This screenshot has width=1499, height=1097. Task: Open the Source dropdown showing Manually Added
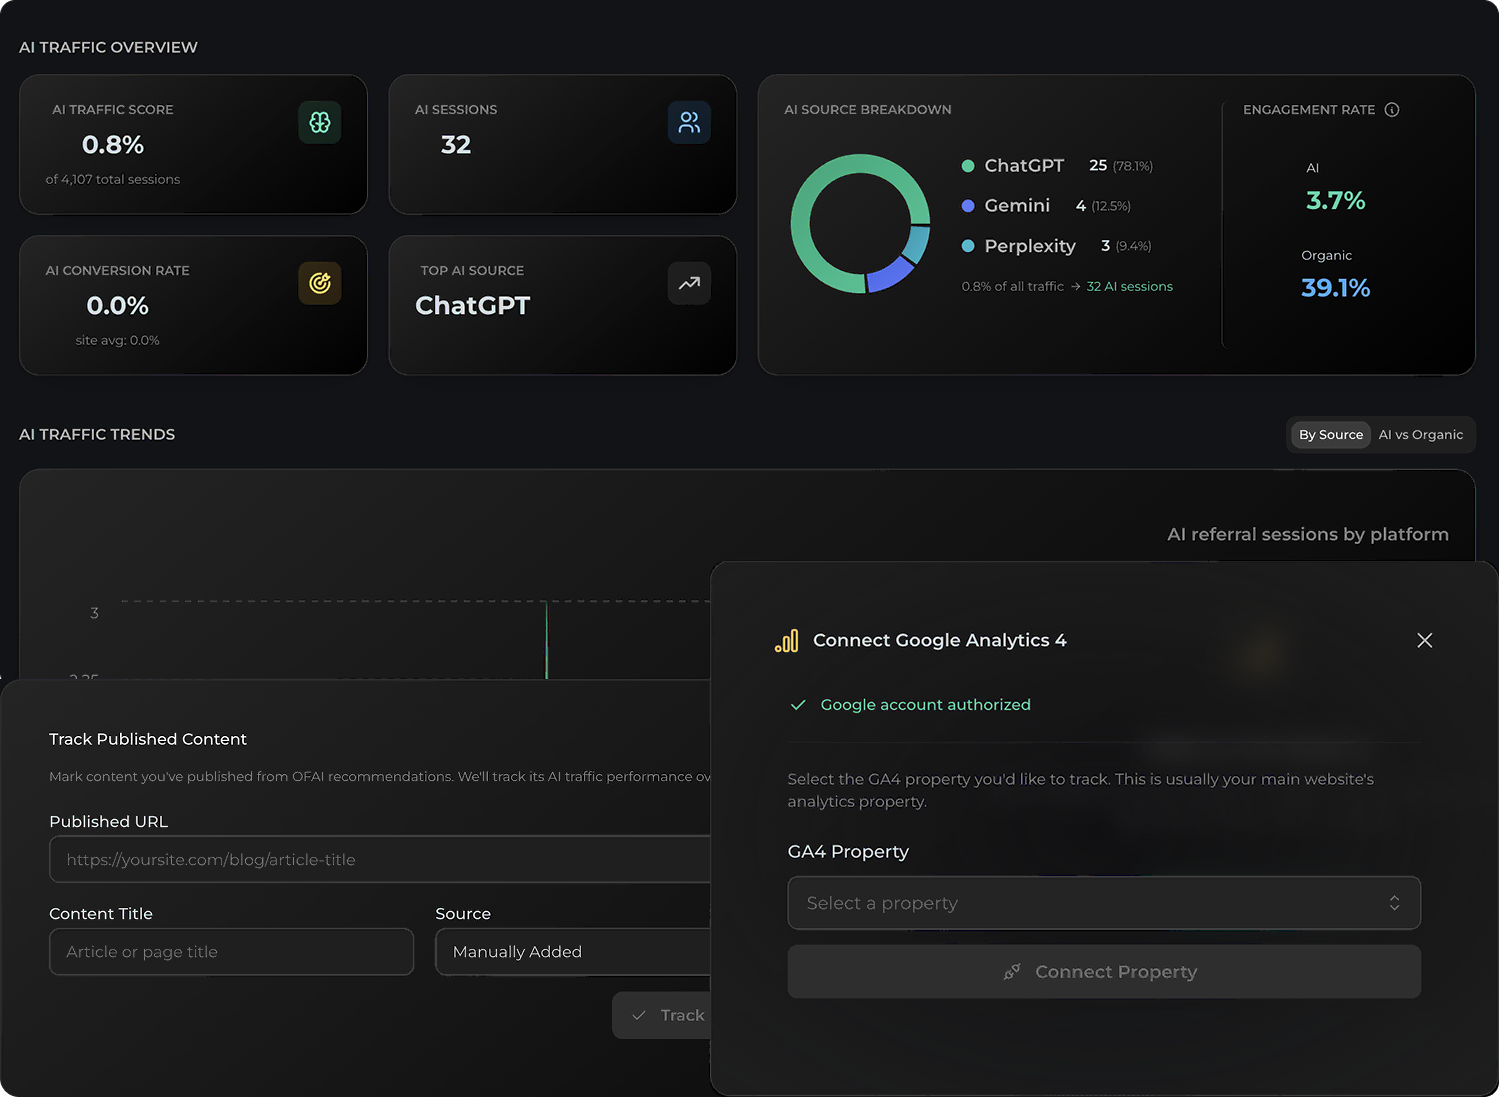tap(573, 952)
